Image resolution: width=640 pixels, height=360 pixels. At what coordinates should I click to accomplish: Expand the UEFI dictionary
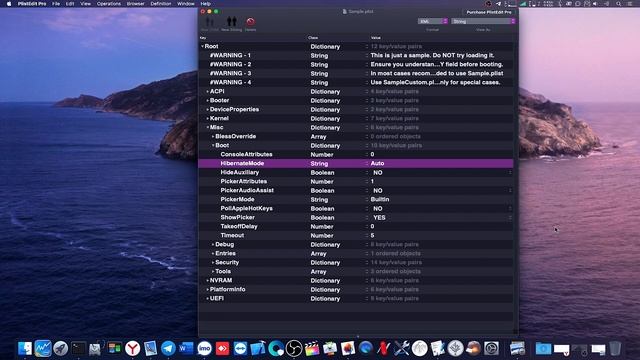point(207,298)
